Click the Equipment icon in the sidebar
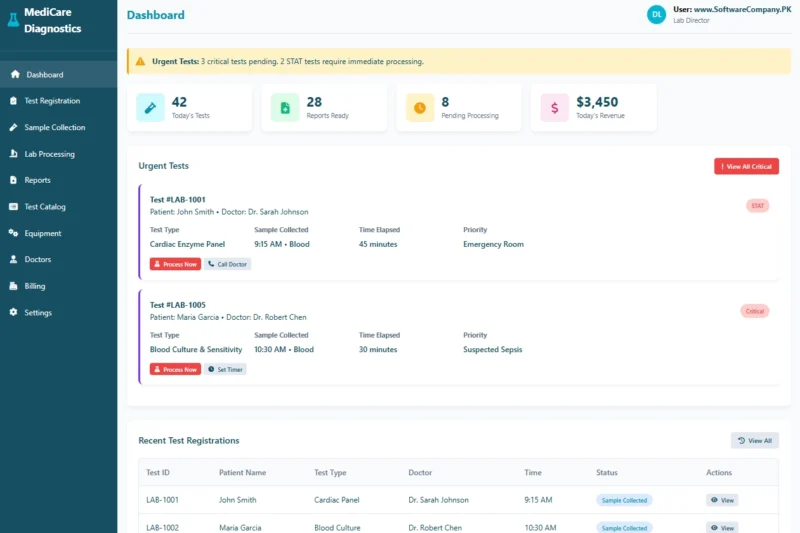 (14, 233)
